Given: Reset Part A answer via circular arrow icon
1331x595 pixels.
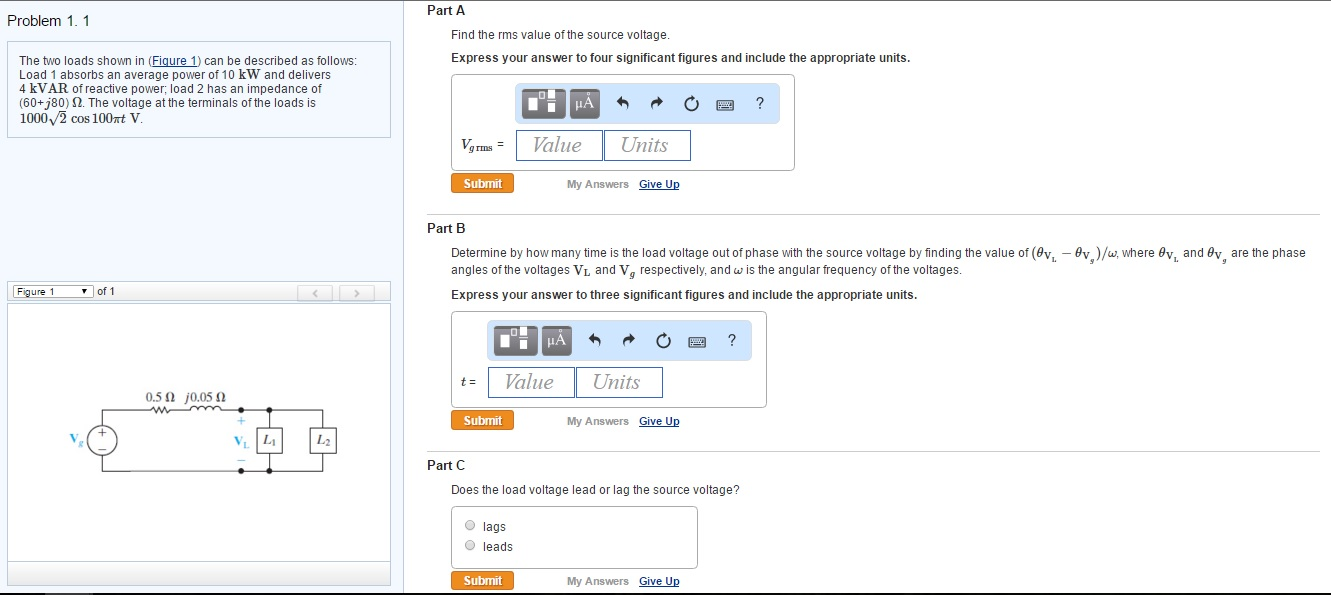Looking at the screenshot, I should pyautogui.click(x=690, y=103).
